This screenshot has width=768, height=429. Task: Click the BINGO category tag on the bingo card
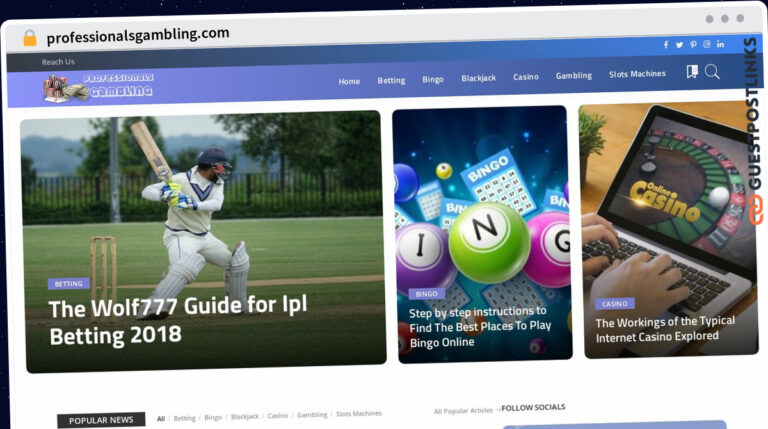[426, 294]
